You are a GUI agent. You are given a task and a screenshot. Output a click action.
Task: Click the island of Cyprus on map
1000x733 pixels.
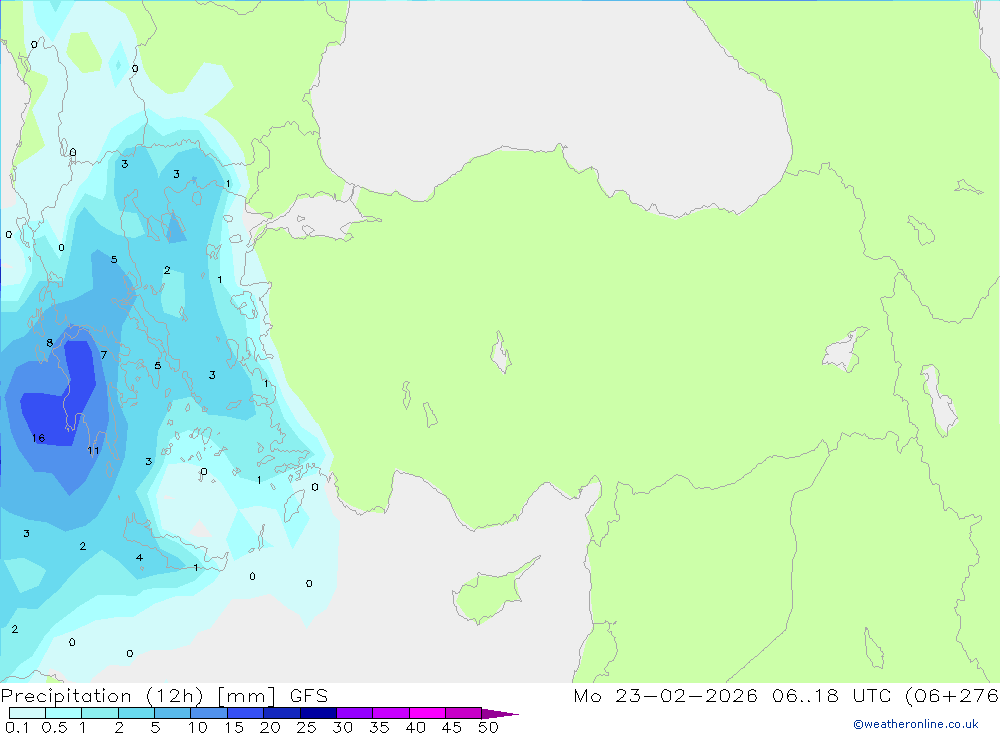point(491,593)
